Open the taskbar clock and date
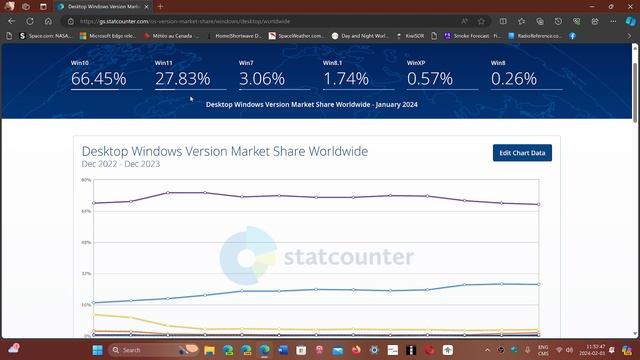 (x=592, y=350)
